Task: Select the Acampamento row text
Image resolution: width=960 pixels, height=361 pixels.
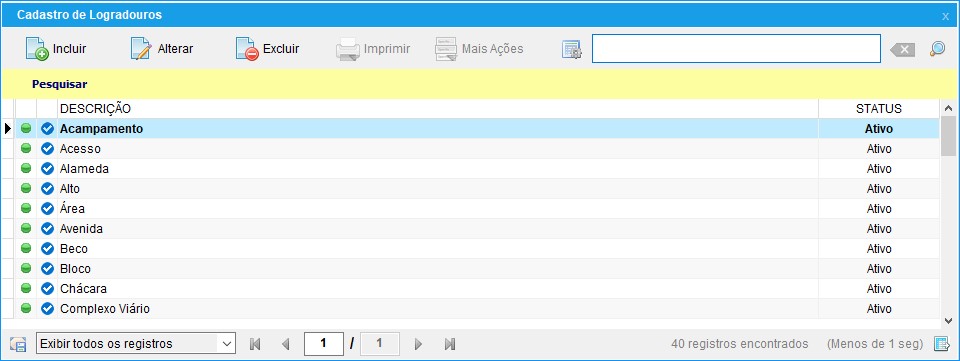Action: [102, 129]
